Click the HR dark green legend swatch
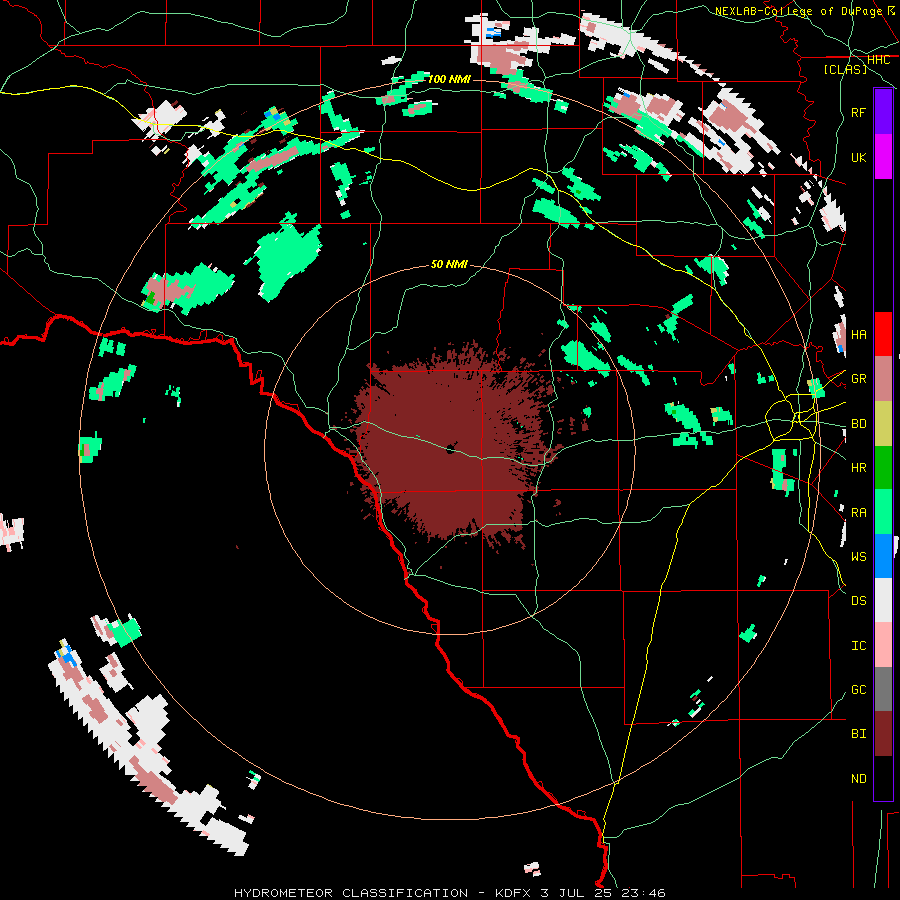The image size is (900, 900). coord(883,467)
